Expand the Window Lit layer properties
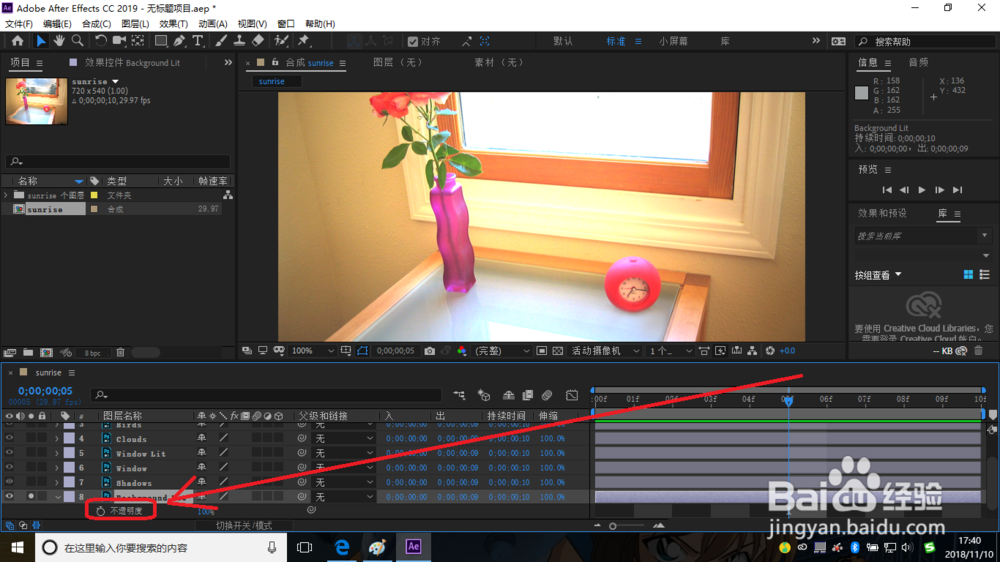 57,454
